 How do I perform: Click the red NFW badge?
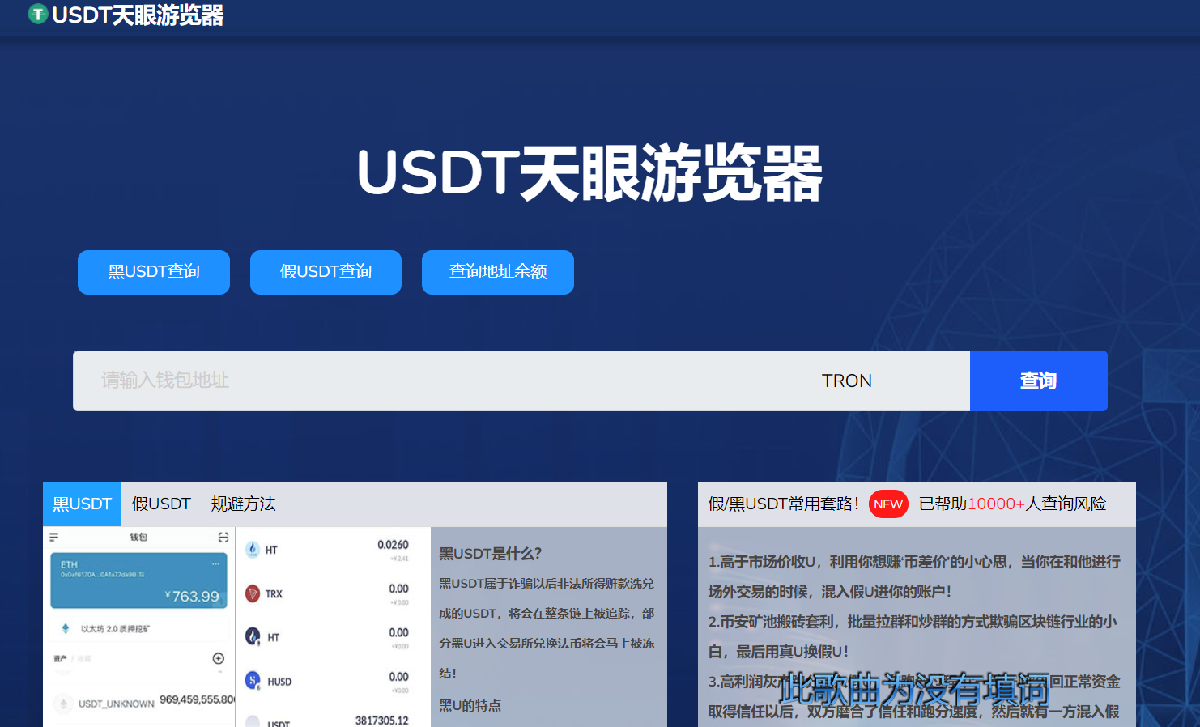[x=888, y=504]
